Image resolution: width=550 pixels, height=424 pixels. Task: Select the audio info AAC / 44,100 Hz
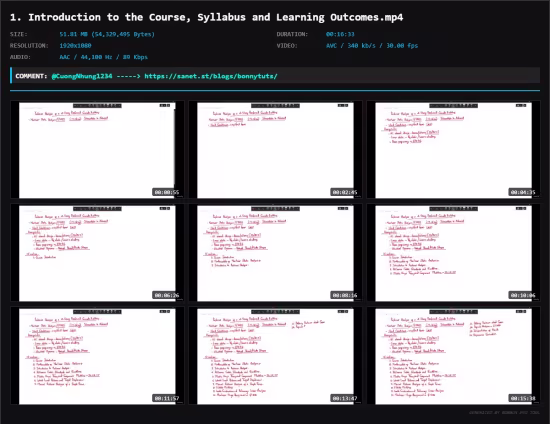[103, 57]
